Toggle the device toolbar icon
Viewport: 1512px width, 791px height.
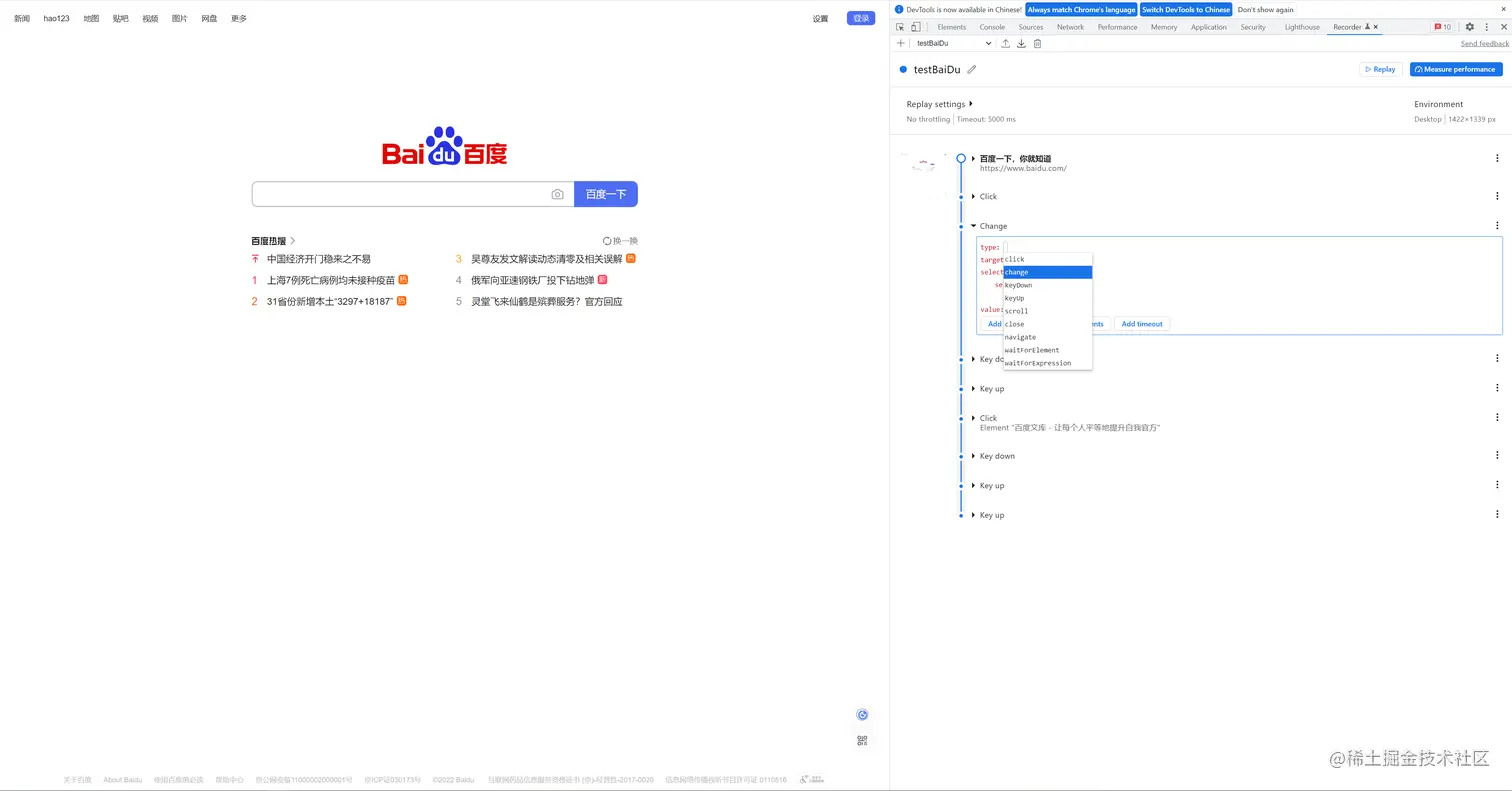click(x=915, y=27)
